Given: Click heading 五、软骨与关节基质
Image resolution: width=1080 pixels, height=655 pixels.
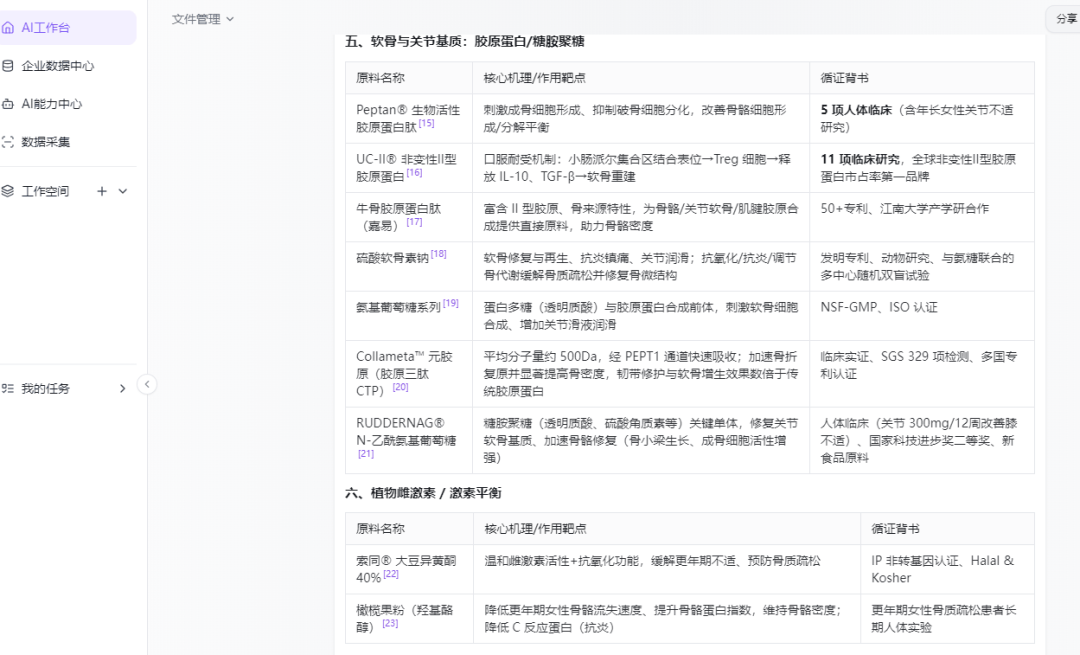Looking at the screenshot, I should [x=464, y=41].
